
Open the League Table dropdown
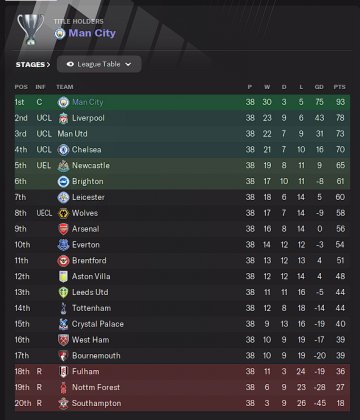(99, 64)
